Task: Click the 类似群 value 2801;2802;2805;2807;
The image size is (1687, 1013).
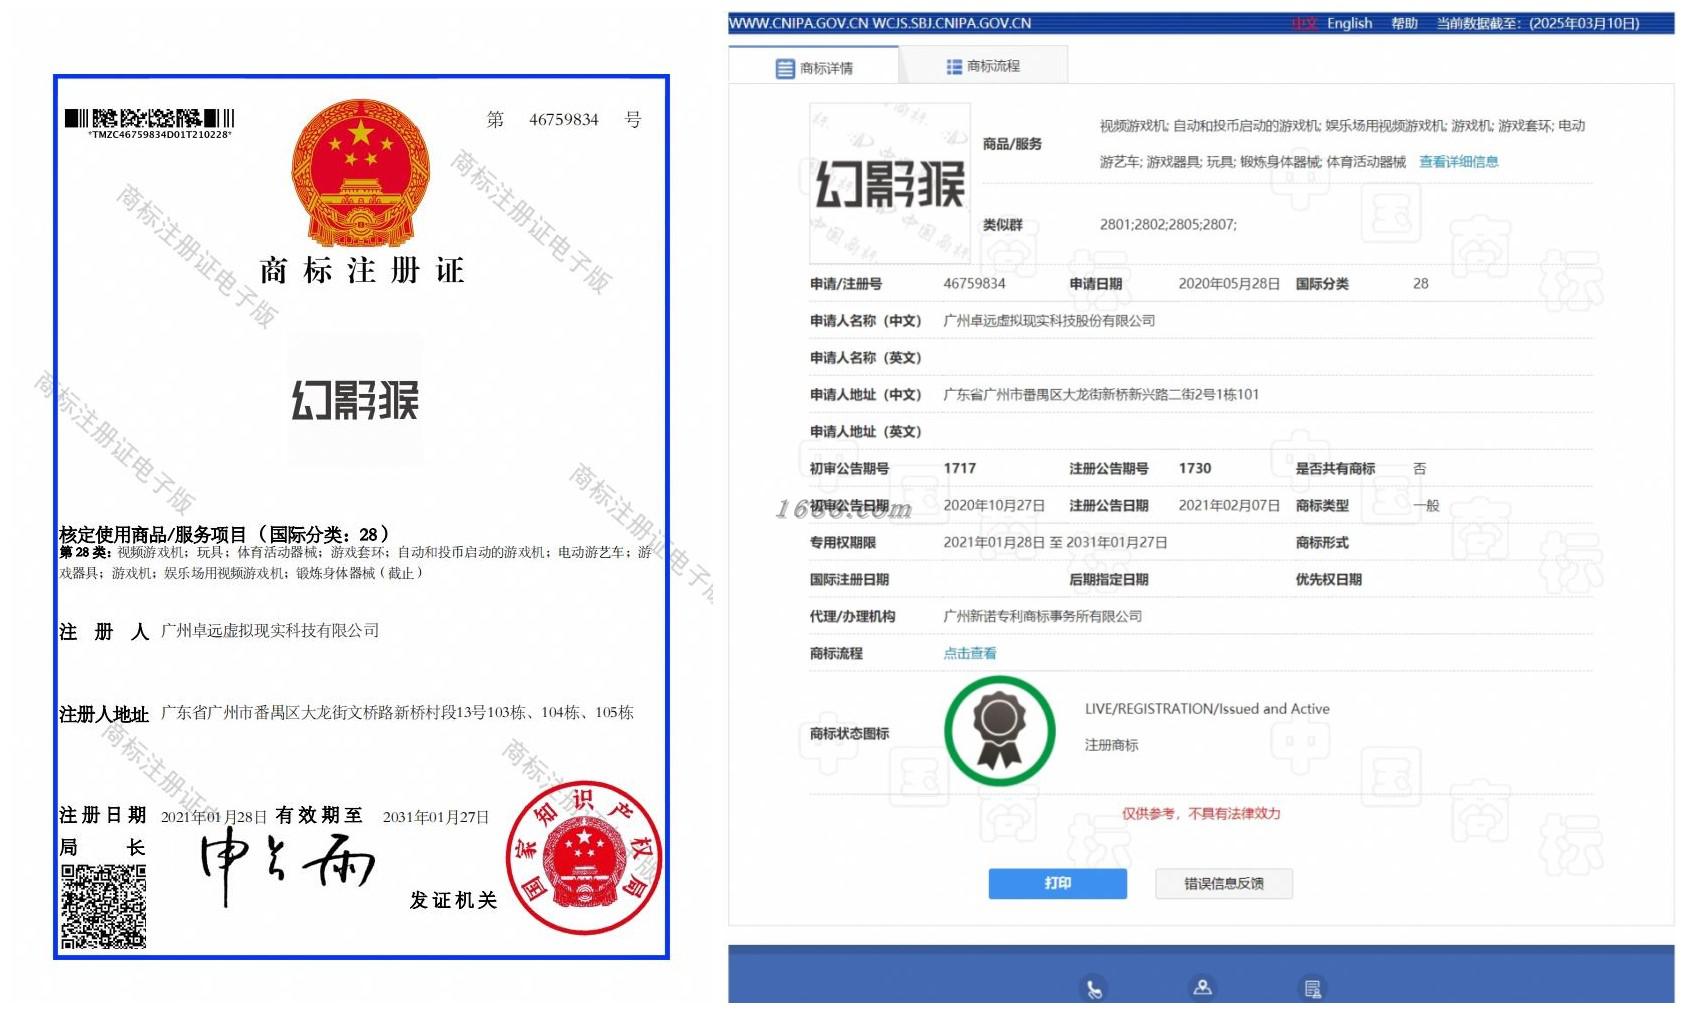Action: 1168,225
